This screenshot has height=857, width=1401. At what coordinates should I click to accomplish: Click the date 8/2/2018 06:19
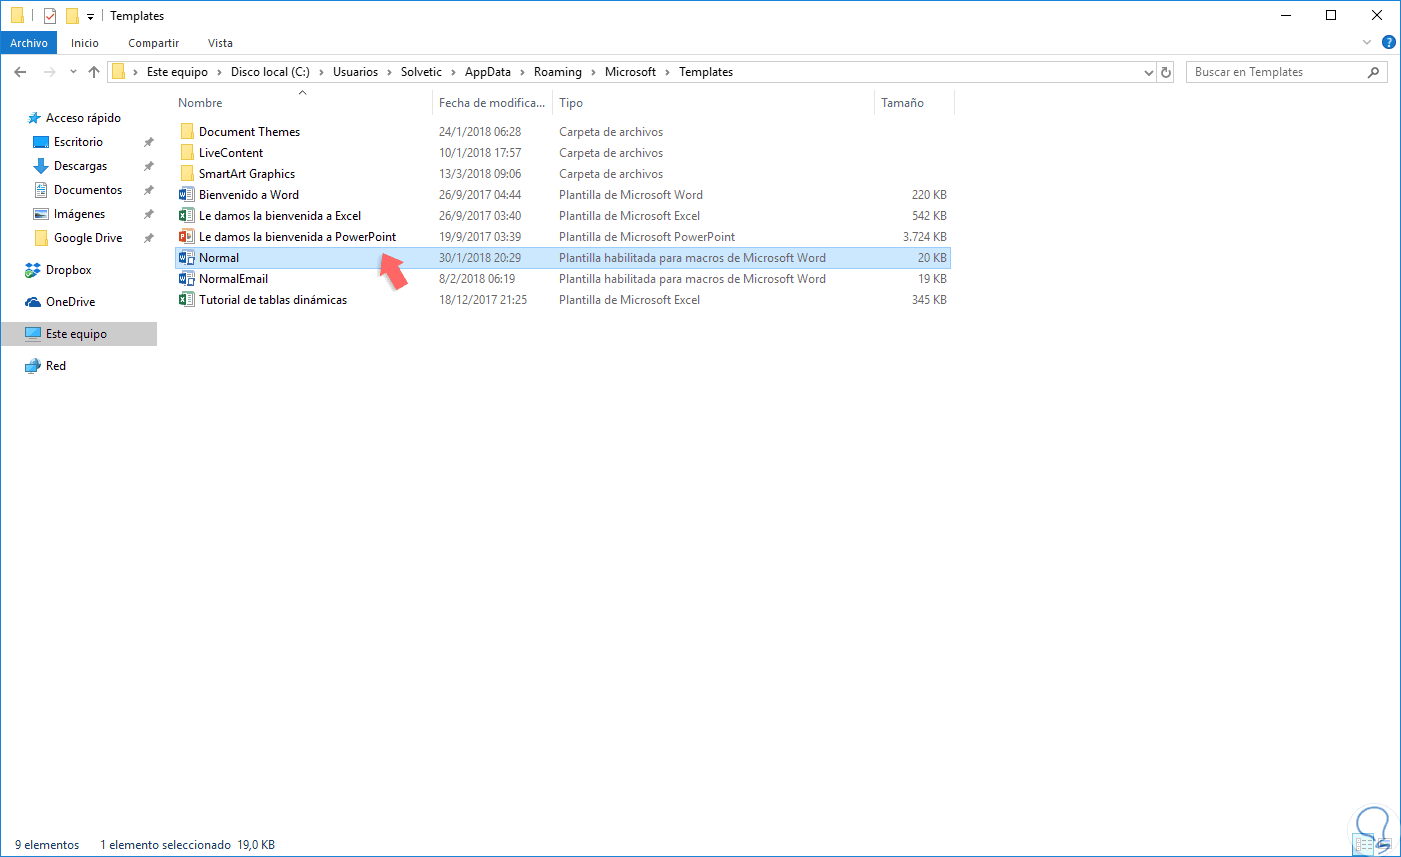(477, 279)
